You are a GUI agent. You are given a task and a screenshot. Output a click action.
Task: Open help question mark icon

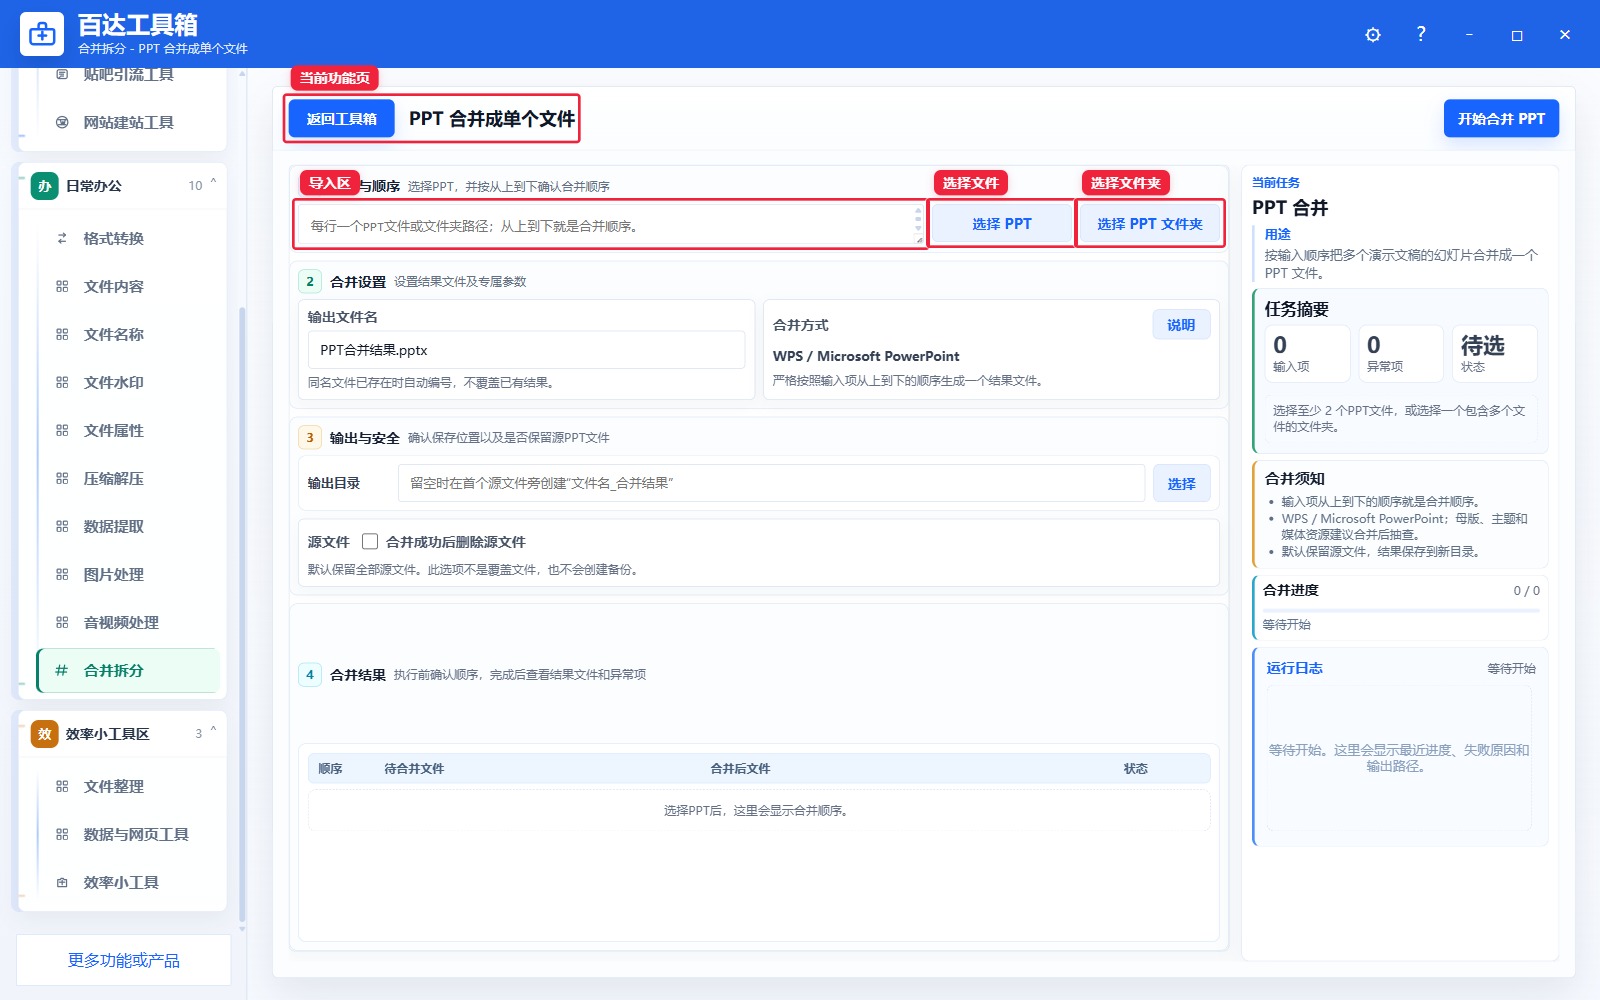click(x=1421, y=34)
